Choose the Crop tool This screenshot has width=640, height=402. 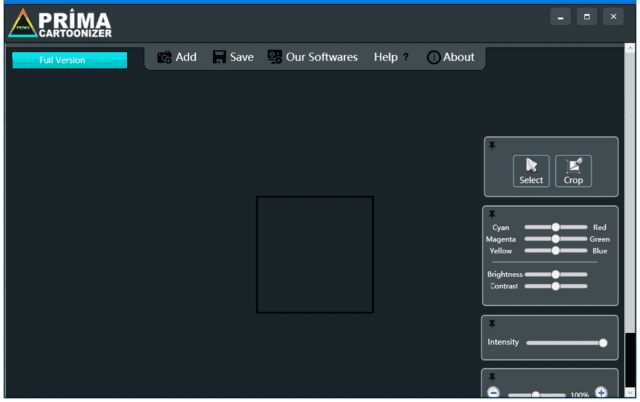[x=573, y=171]
